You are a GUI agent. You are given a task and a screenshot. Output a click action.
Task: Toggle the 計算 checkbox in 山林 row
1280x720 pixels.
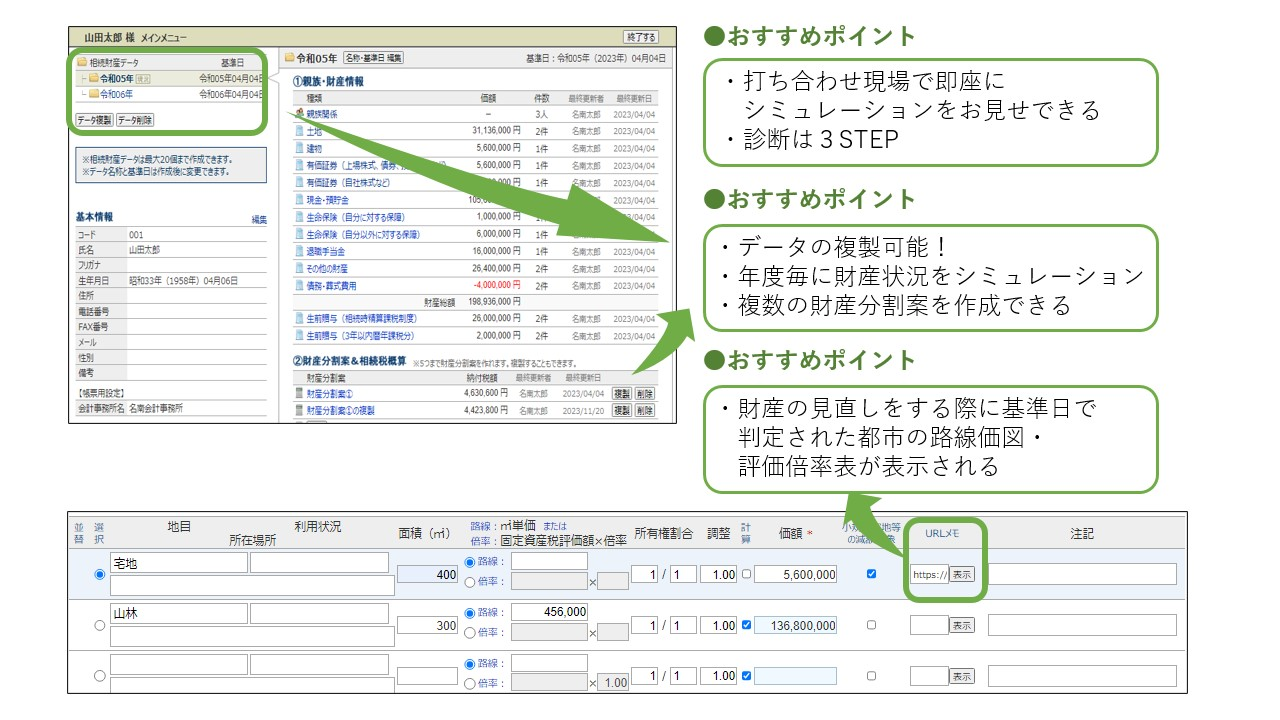click(x=746, y=625)
